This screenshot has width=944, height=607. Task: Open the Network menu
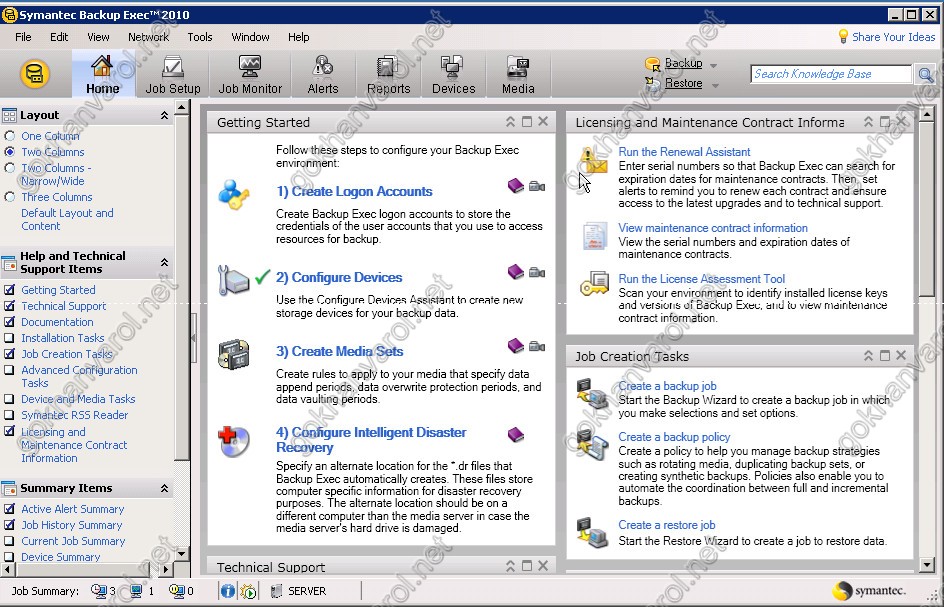(x=148, y=37)
